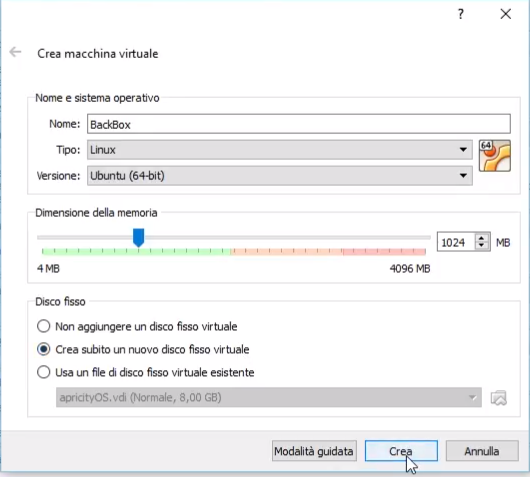Click the Nome field containing BackBox

click(x=299, y=124)
